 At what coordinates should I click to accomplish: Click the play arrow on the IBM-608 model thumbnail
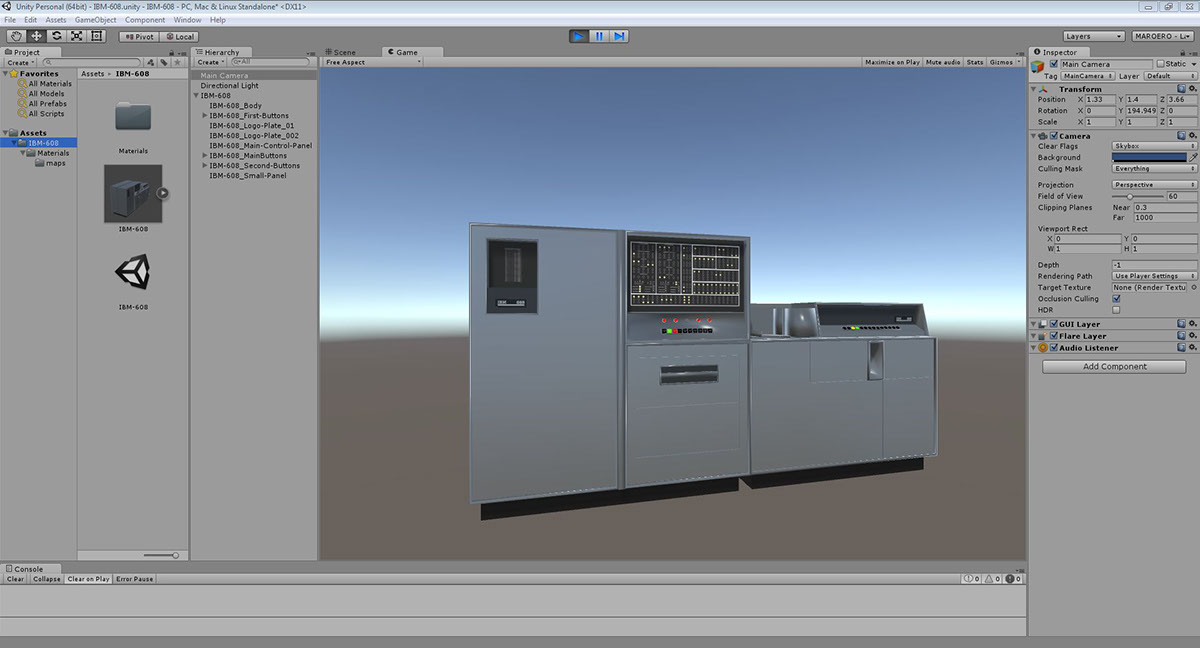163,193
